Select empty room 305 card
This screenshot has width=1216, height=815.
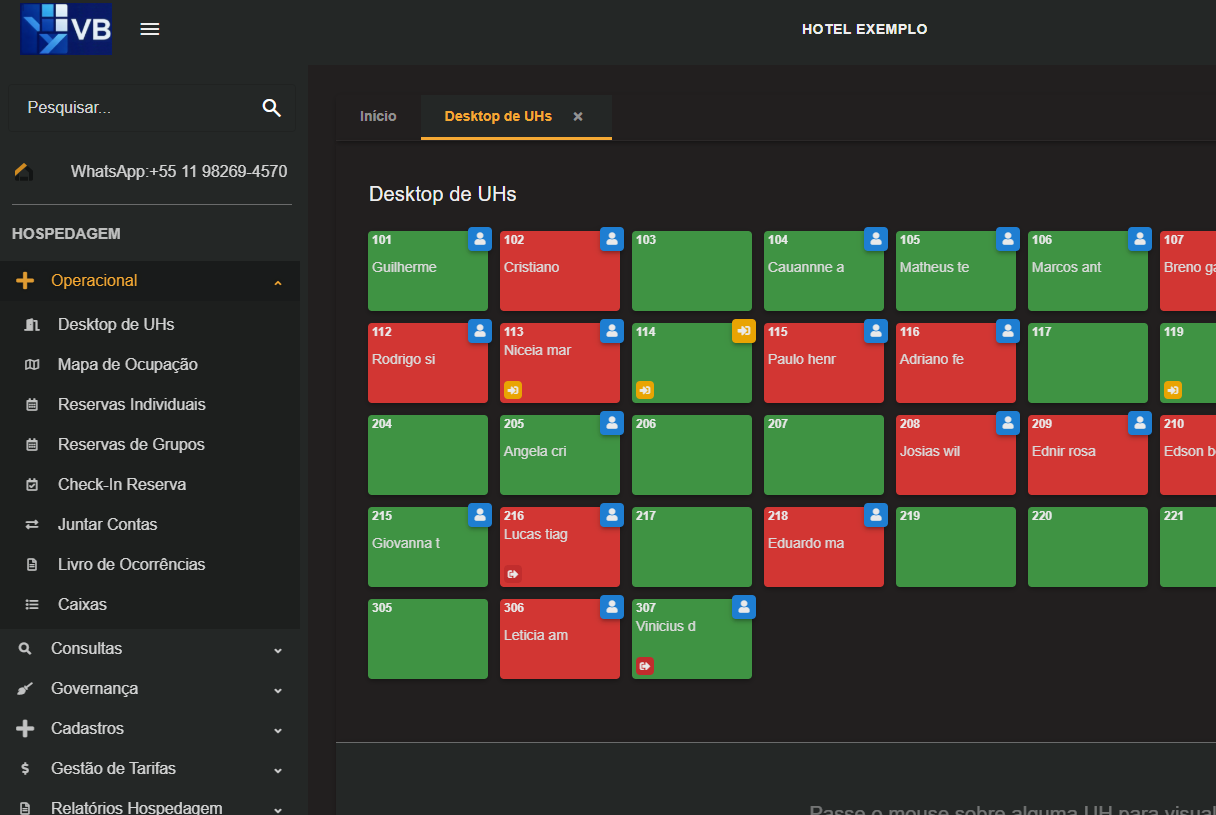[x=428, y=639]
